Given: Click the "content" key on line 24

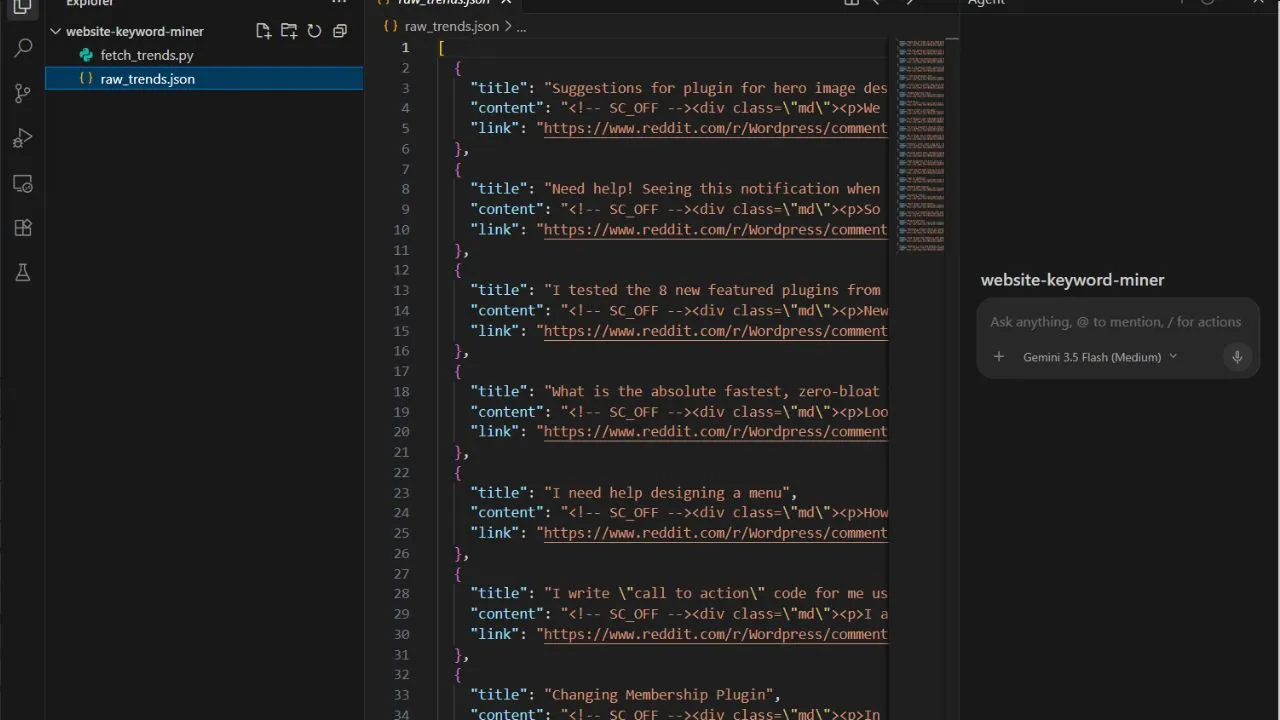Looking at the screenshot, I should [x=507, y=512].
